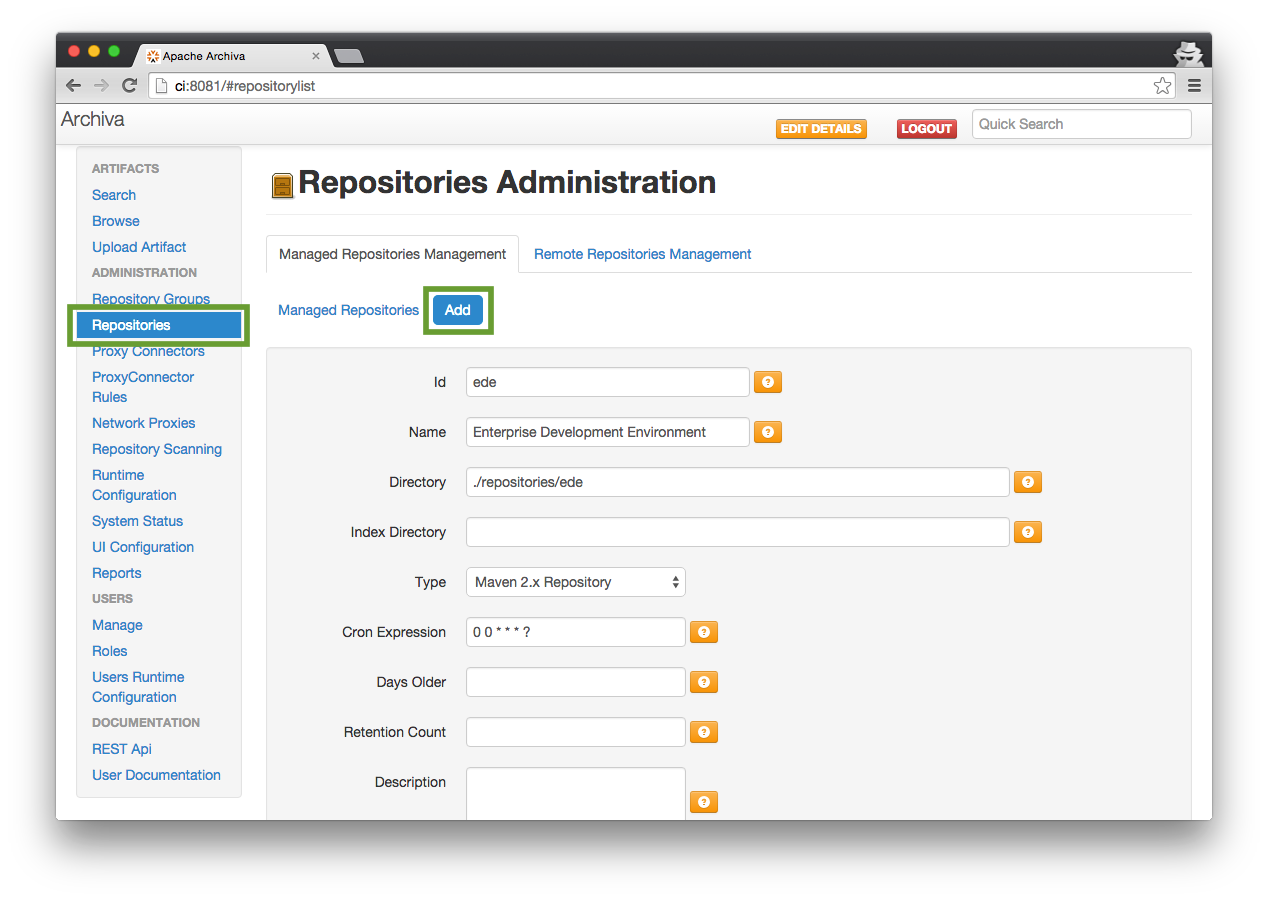Viewport: 1268px width, 900px height.
Task: Select Repositories in the sidebar
Action: [159, 325]
